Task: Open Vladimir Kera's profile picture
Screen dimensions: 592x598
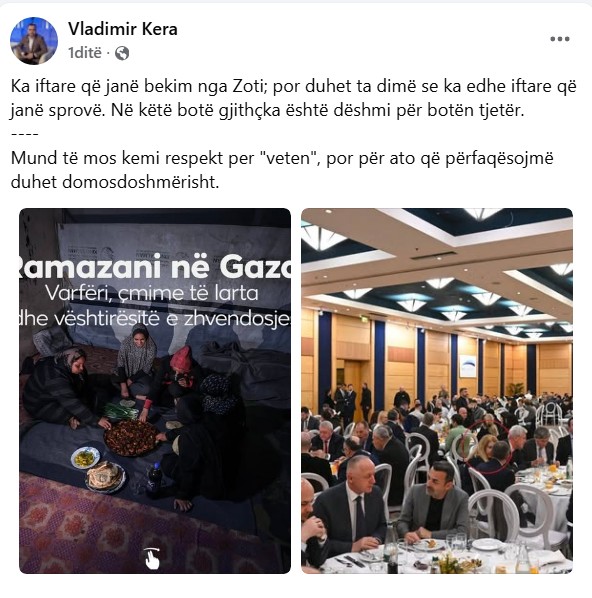Action: click(x=34, y=41)
